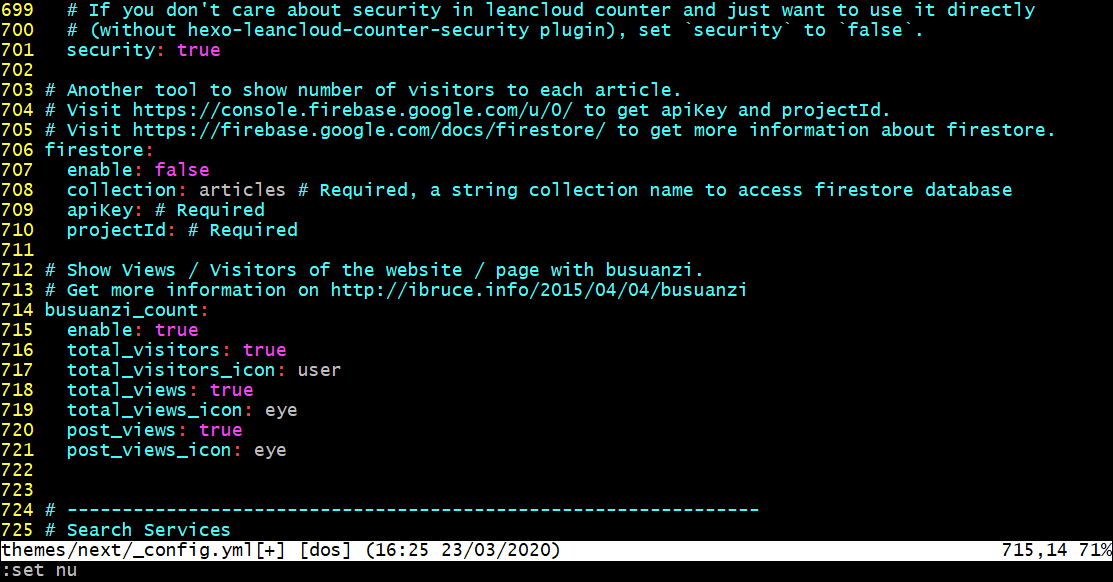Image resolution: width=1113 pixels, height=582 pixels.
Task: Click the 'projectId' setting name
Action: pyautogui.click(x=116, y=230)
